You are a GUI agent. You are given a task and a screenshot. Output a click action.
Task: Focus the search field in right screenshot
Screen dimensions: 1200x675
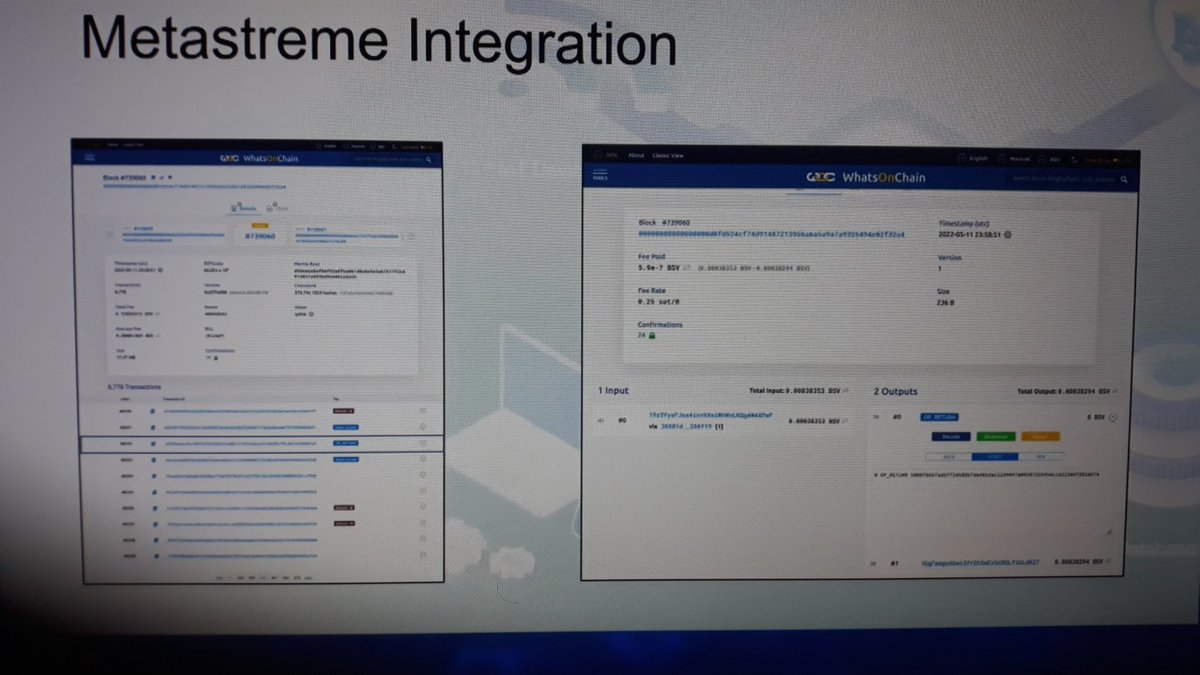point(1066,179)
